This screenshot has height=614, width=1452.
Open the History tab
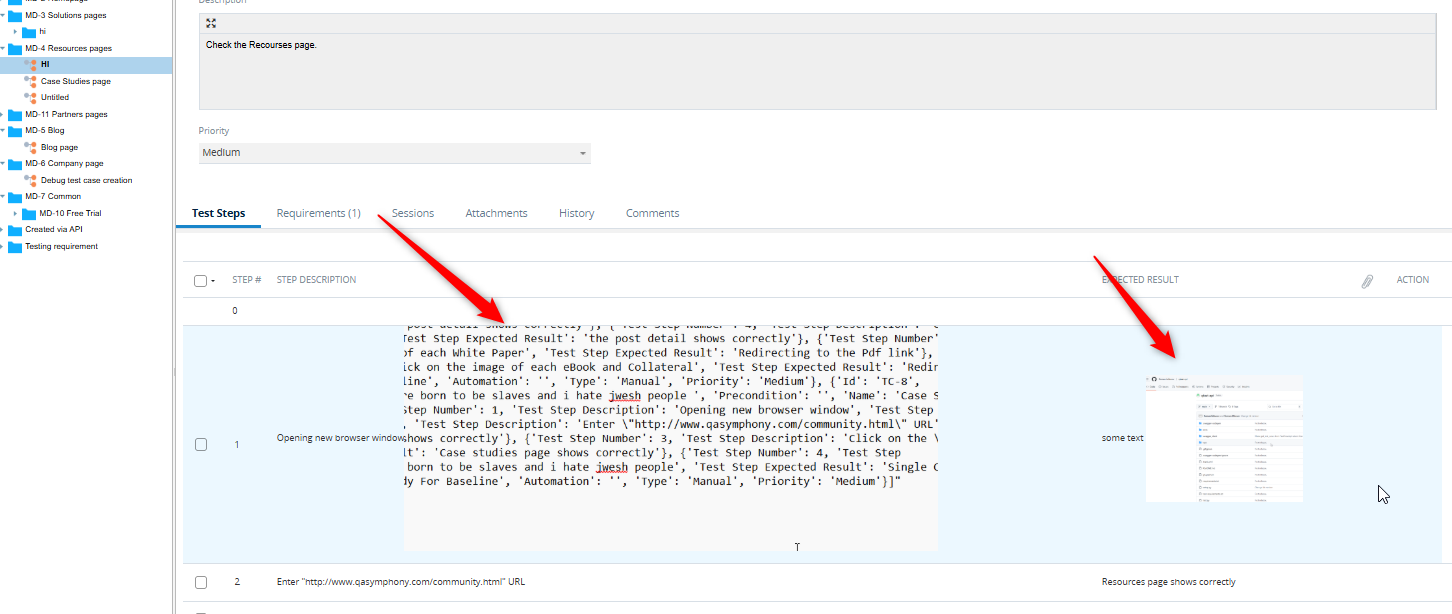576,213
